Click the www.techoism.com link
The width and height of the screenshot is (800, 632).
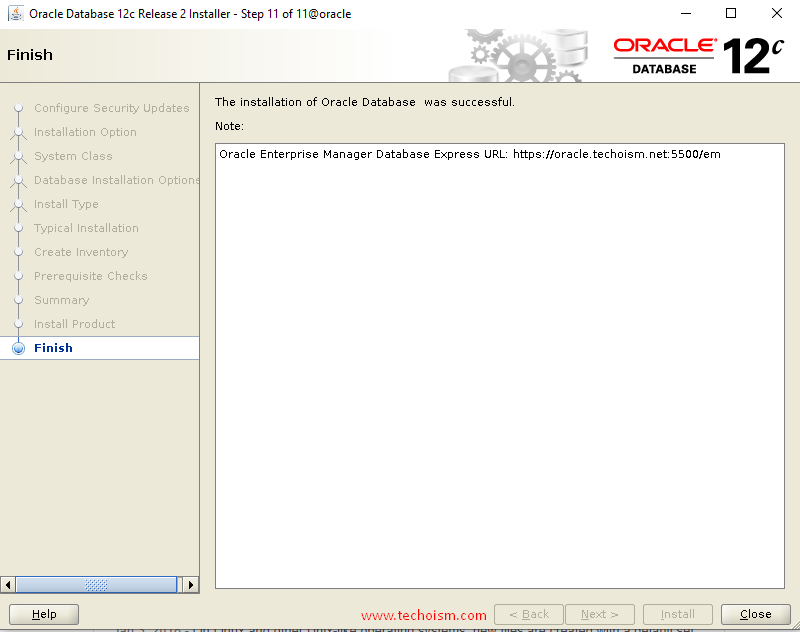point(424,615)
